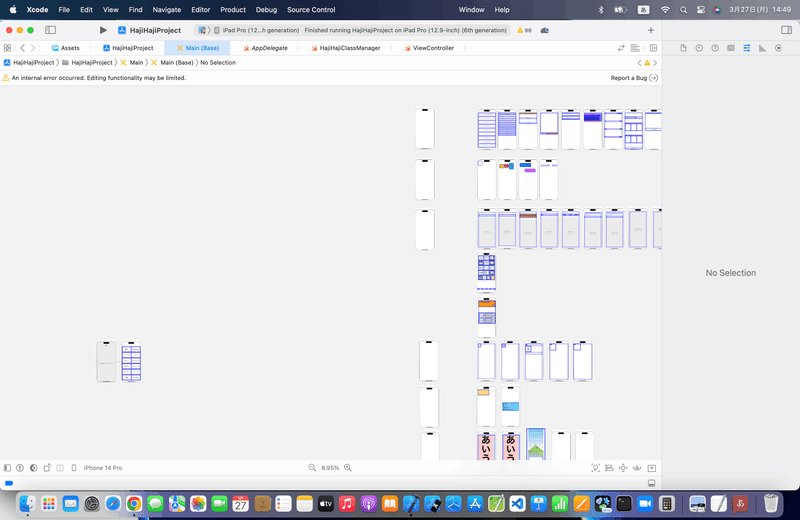This screenshot has height=520, width=800.
Task: Click the cloud status icon in the toolbar
Action: [544, 30]
